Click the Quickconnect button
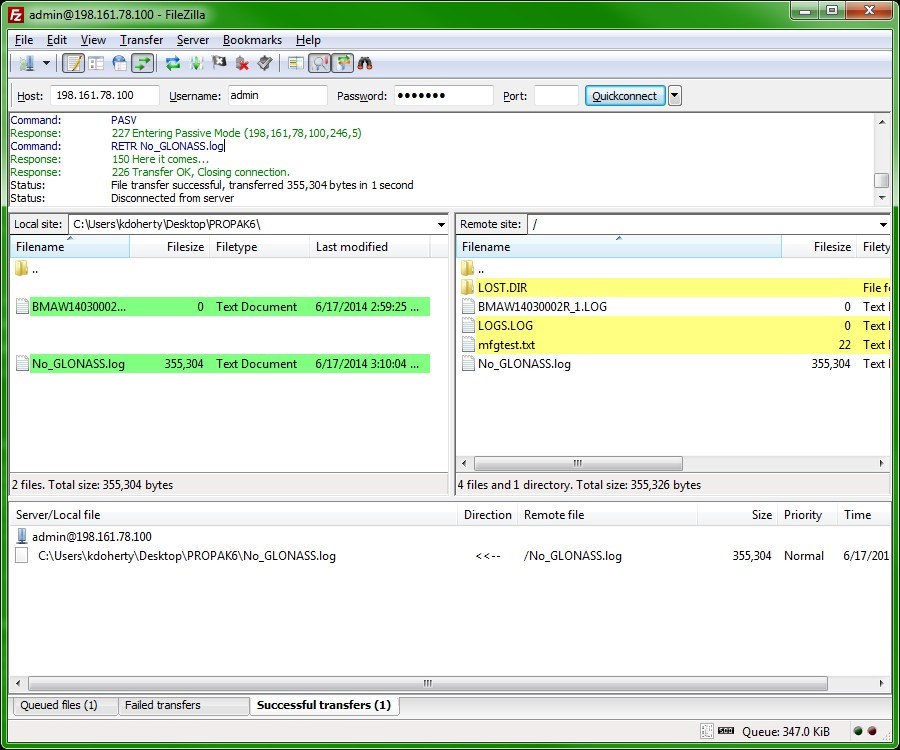This screenshot has height=750, width=900. click(x=624, y=96)
